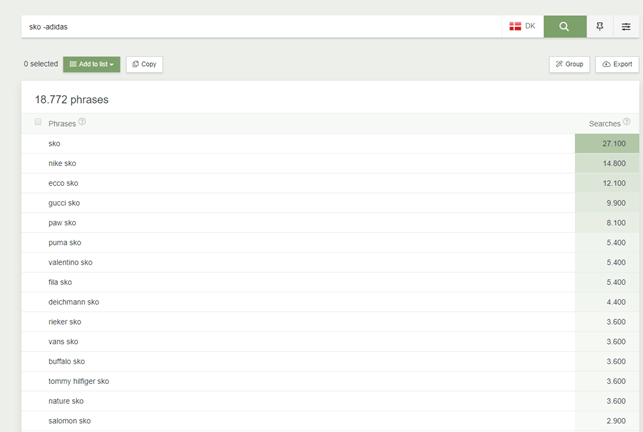Click the '18.772 phrases' heading
The width and height of the screenshot is (643, 432).
click(x=72, y=100)
